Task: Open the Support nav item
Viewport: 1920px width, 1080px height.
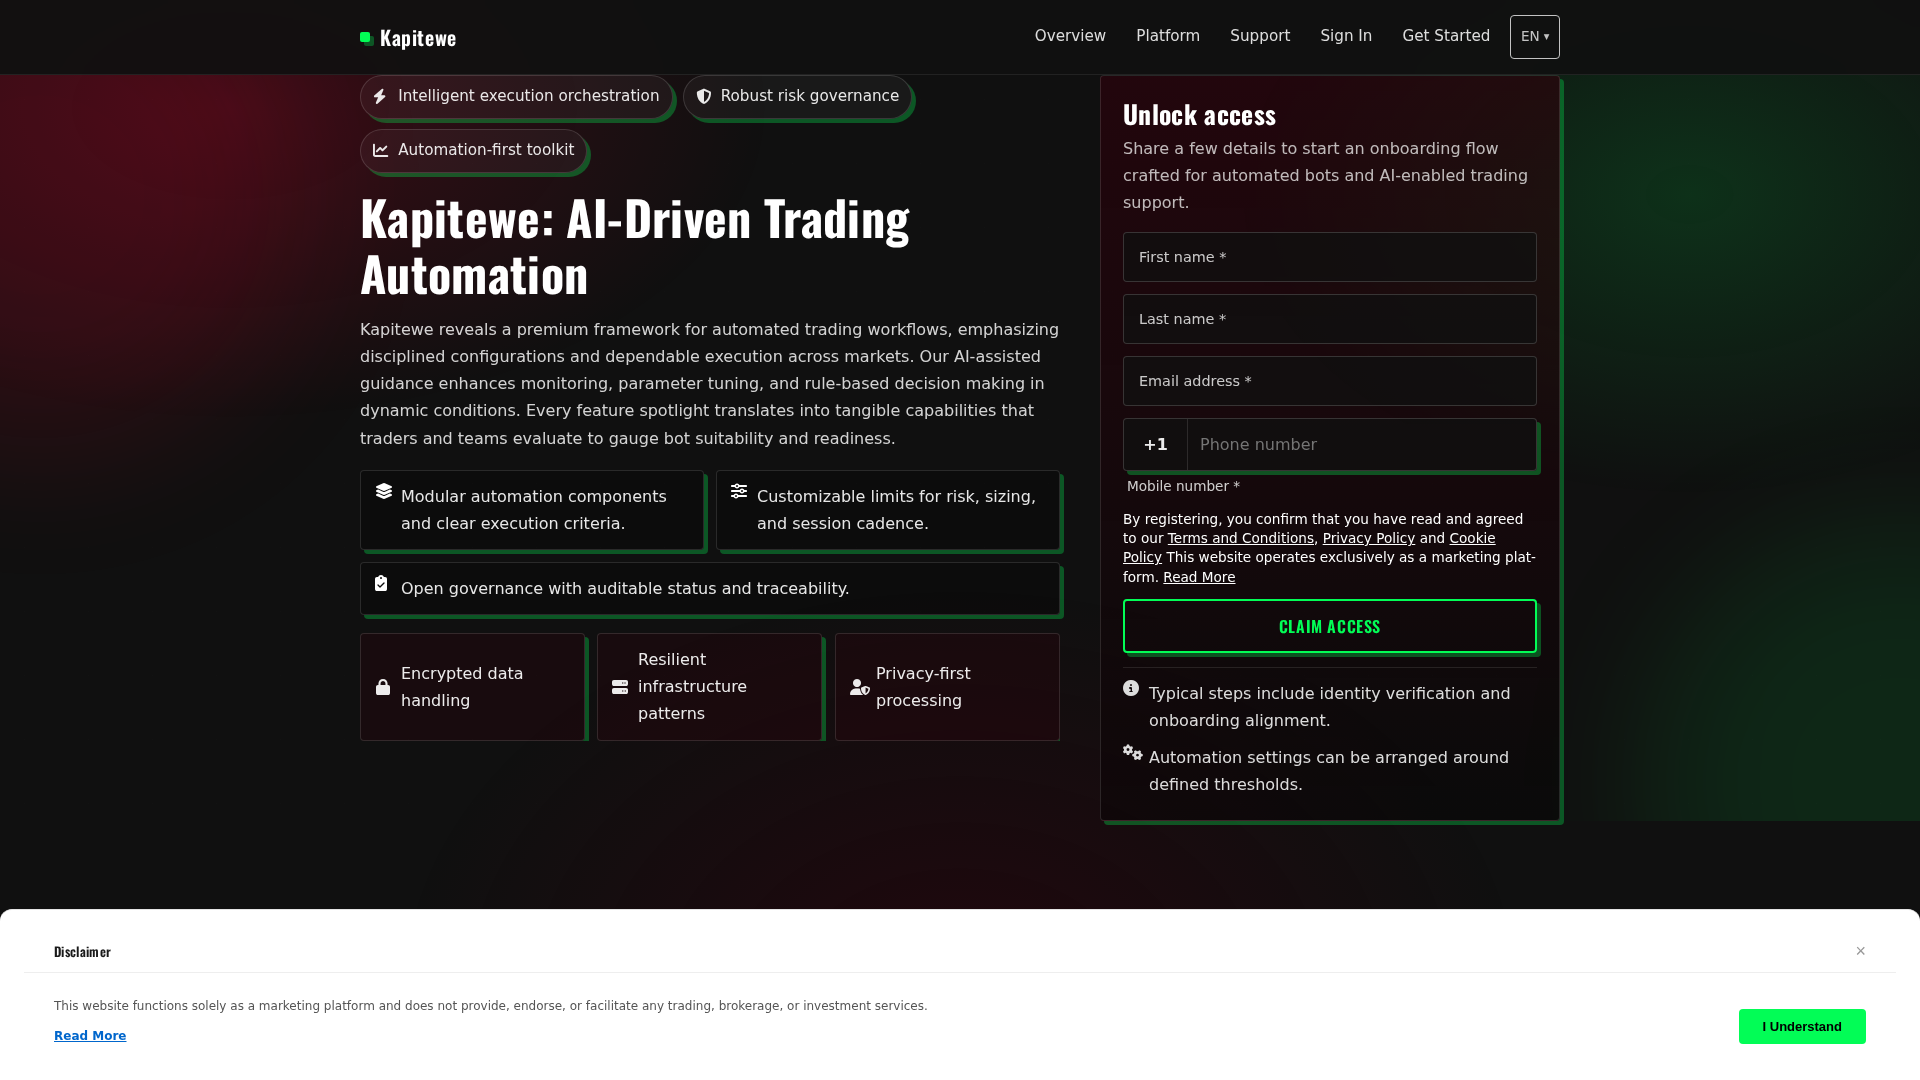Action: [1260, 36]
